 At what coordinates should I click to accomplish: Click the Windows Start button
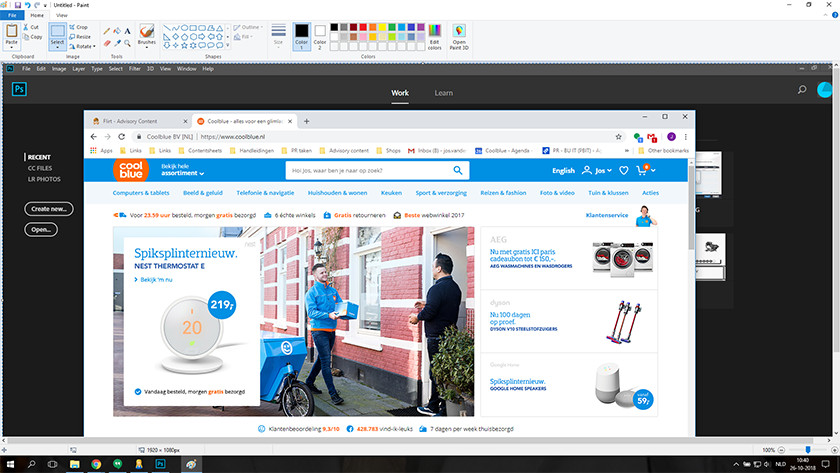click(12, 464)
